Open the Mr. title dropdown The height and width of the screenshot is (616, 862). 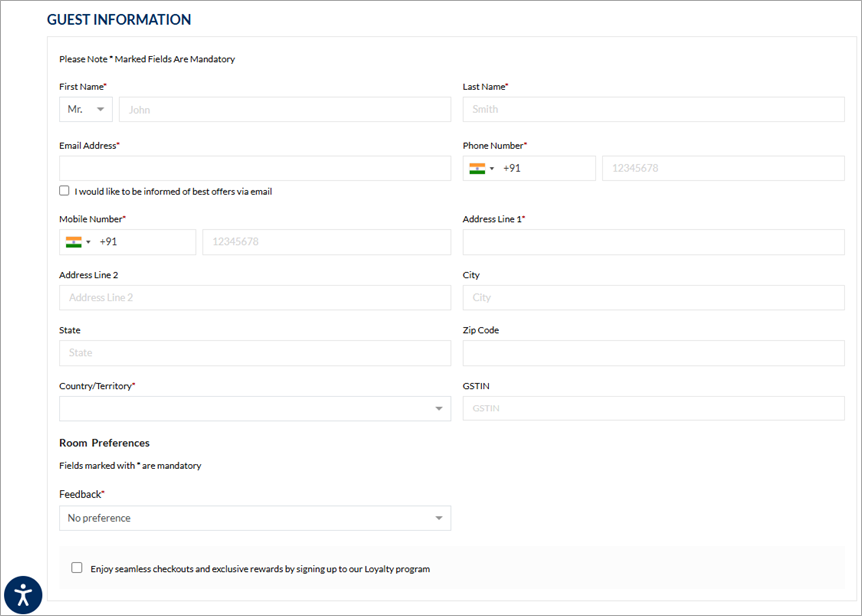[x=86, y=109]
